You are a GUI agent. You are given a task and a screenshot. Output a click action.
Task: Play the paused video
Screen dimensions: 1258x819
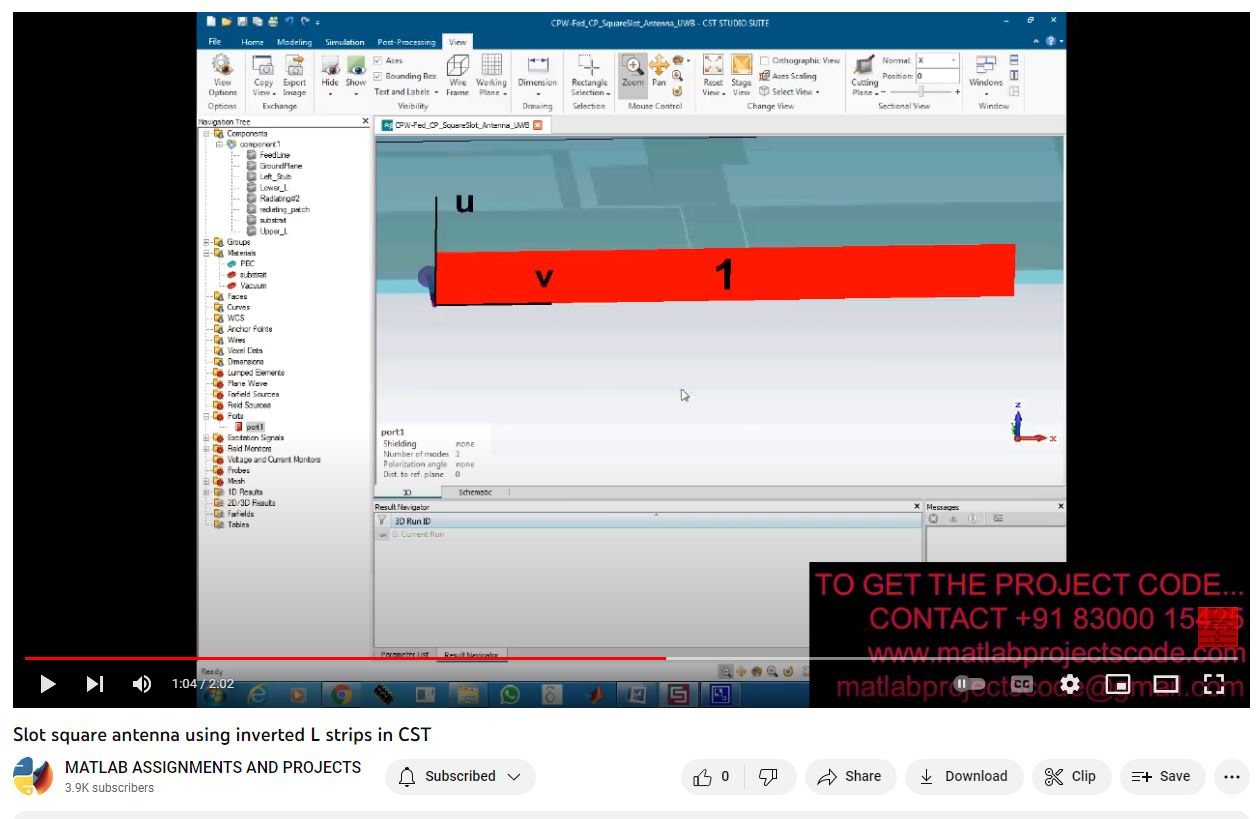tap(47, 684)
